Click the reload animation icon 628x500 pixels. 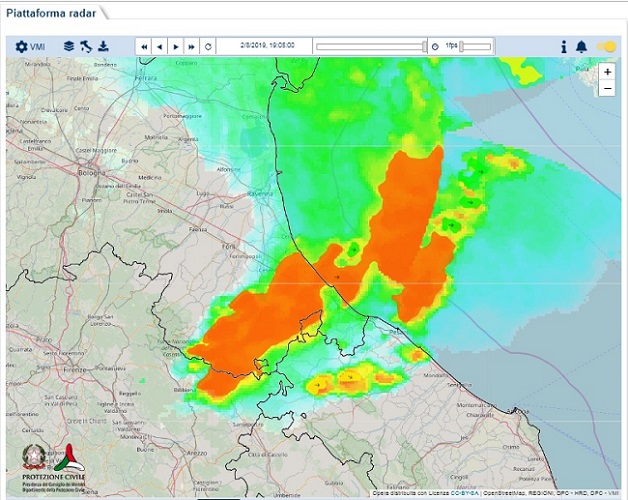(208, 46)
